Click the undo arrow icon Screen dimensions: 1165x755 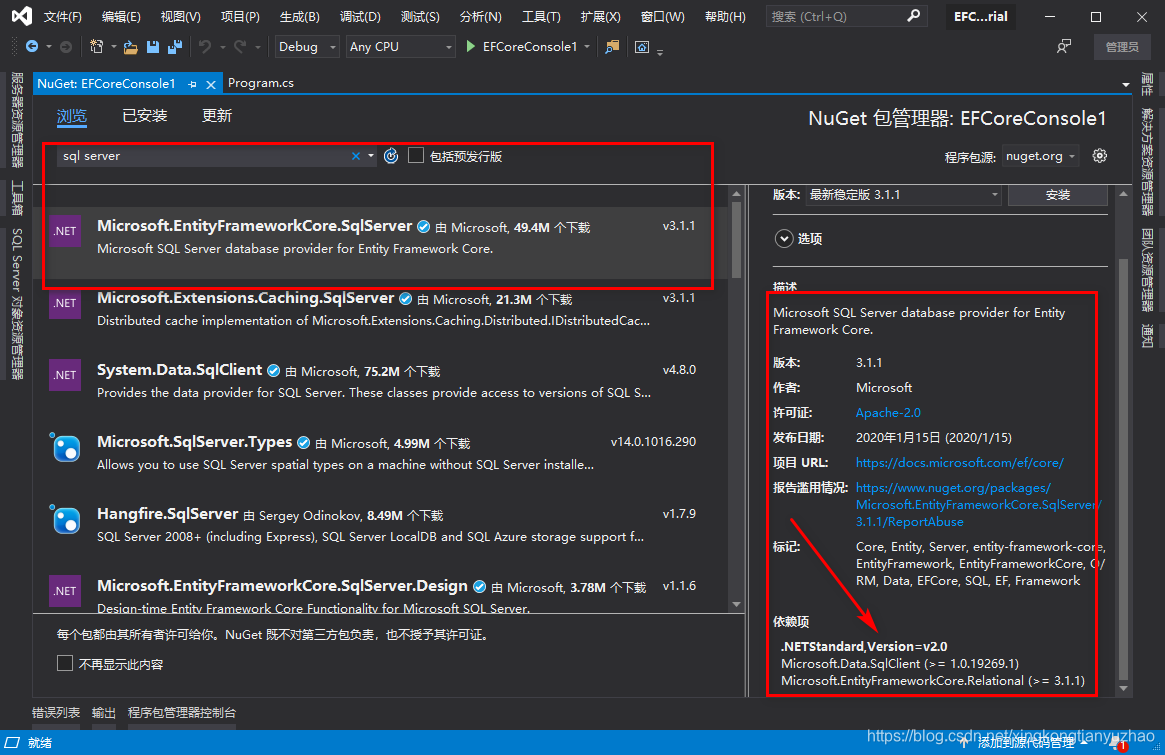tap(205, 47)
